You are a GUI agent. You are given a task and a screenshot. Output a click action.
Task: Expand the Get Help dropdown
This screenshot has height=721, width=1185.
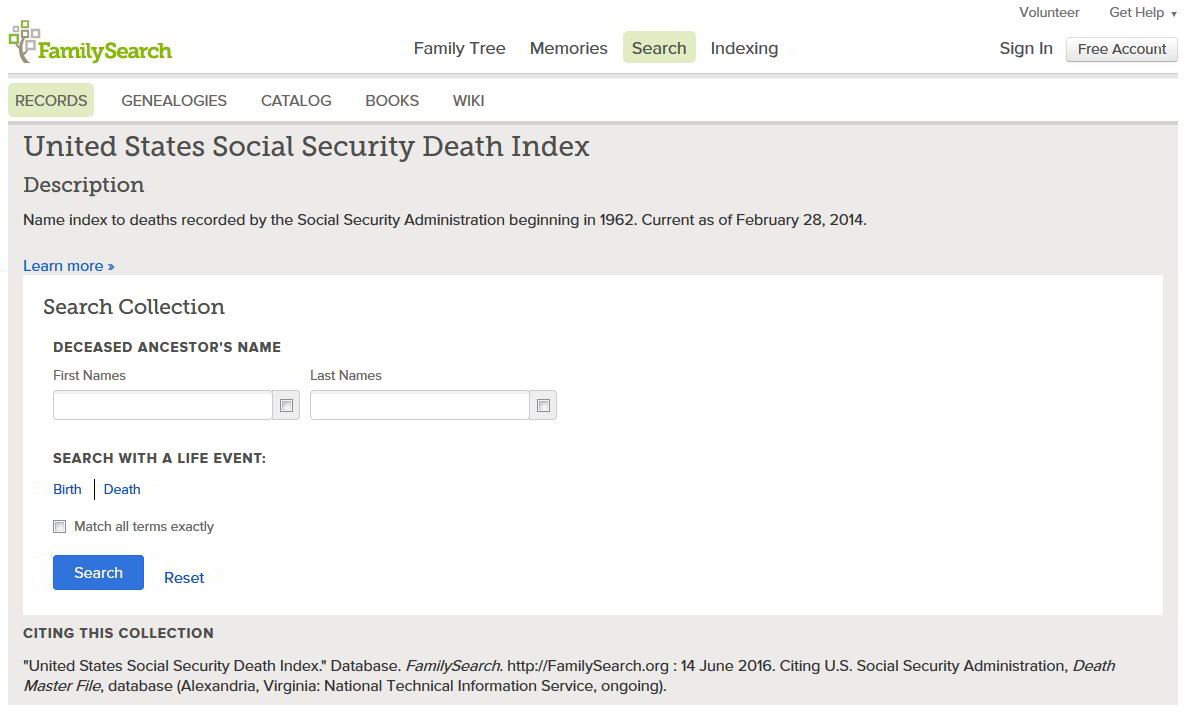click(1143, 13)
